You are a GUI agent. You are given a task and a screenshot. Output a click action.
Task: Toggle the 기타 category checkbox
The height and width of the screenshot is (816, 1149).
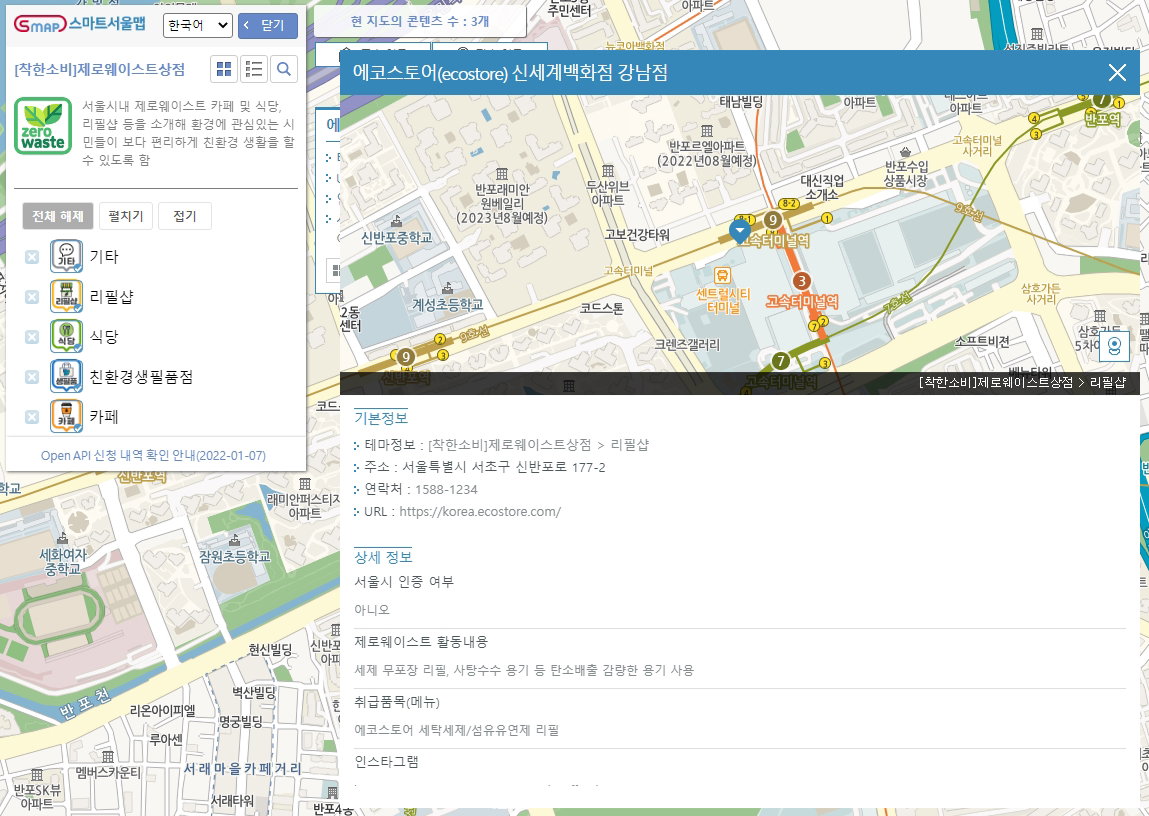pyautogui.click(x=32, y=256)
